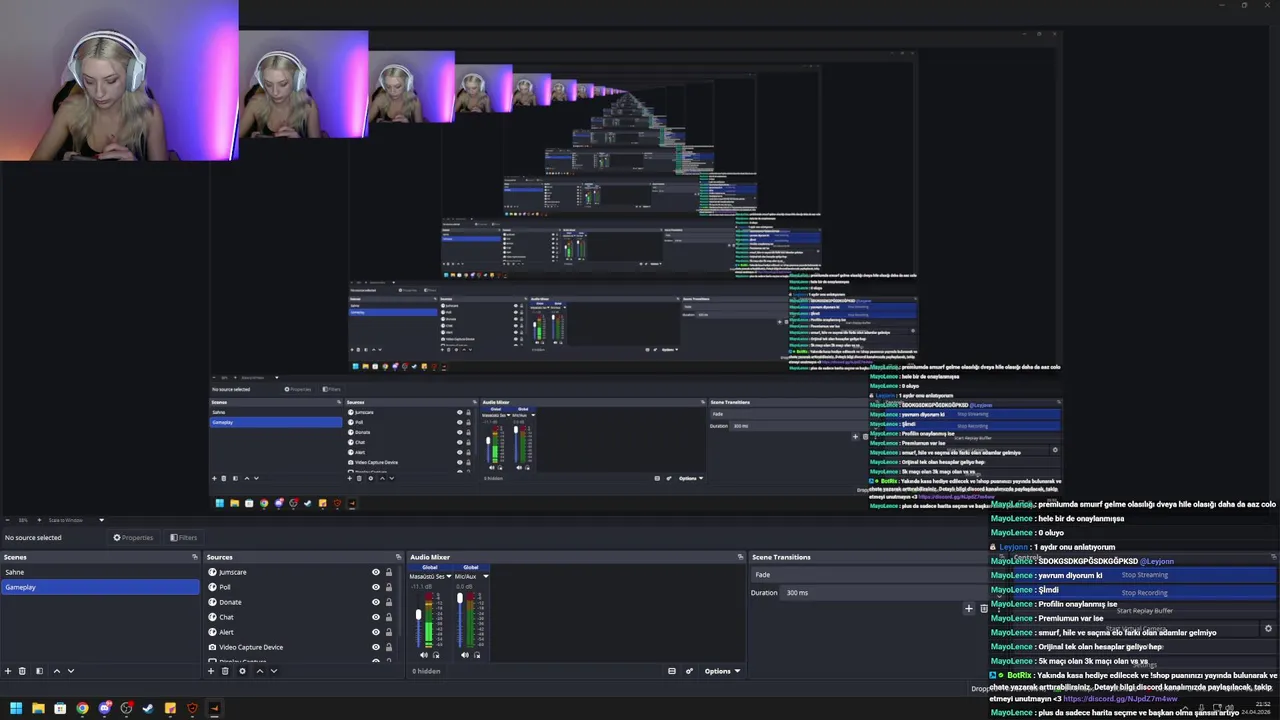Image resolution: width=1280 pixels, height=720 pixels.
Task: Click Stop Streaming
Action: pyautogui.click(x=1145, y=575)
